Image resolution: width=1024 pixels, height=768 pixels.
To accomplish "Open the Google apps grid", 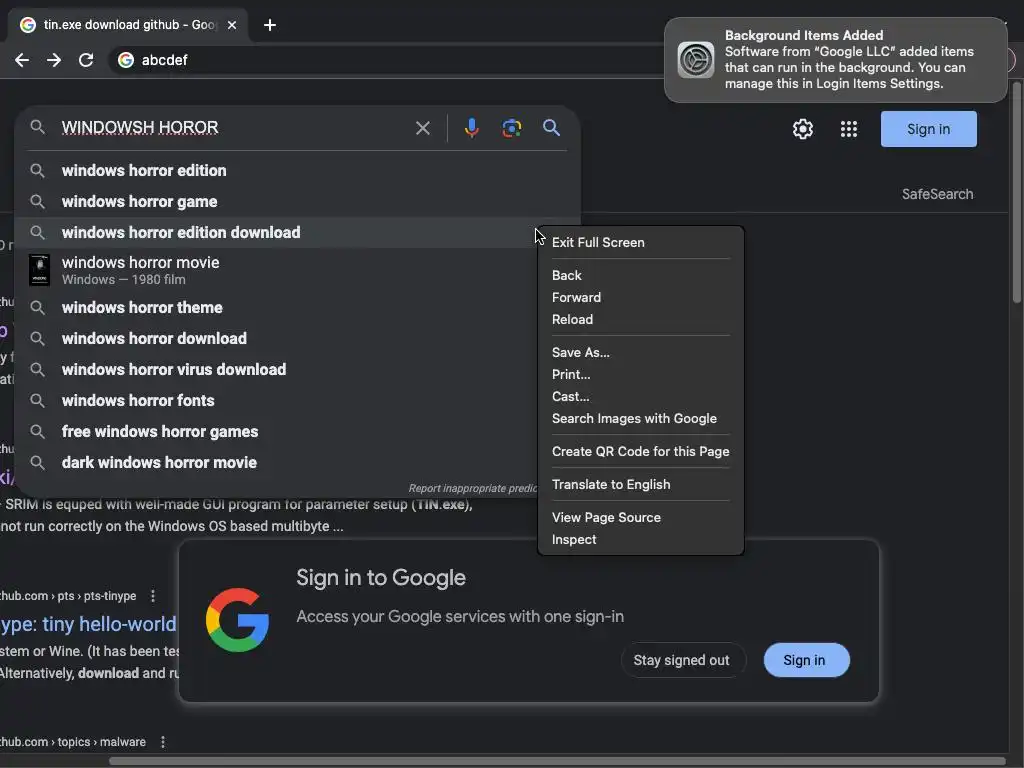I will click(848, 129).
